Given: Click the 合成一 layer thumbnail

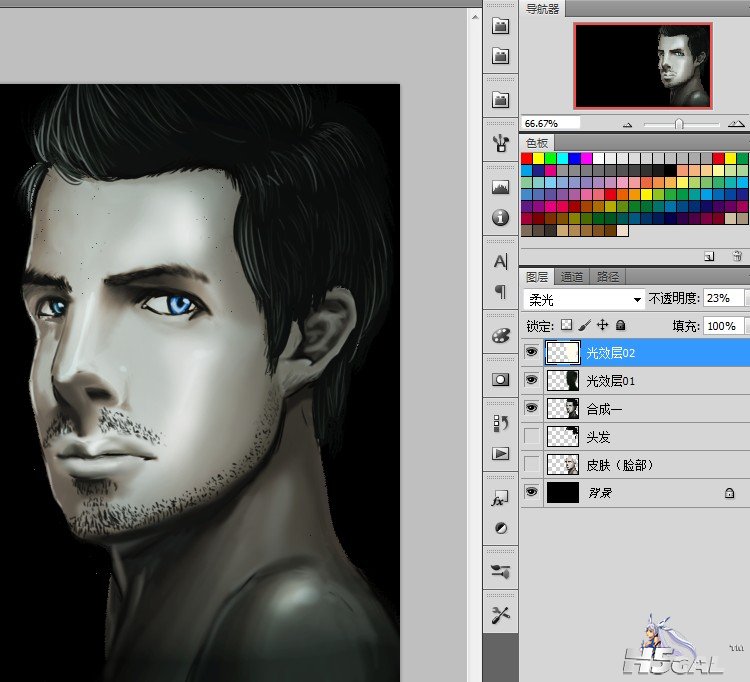Looking at the screenshot, I should point(563,408).
